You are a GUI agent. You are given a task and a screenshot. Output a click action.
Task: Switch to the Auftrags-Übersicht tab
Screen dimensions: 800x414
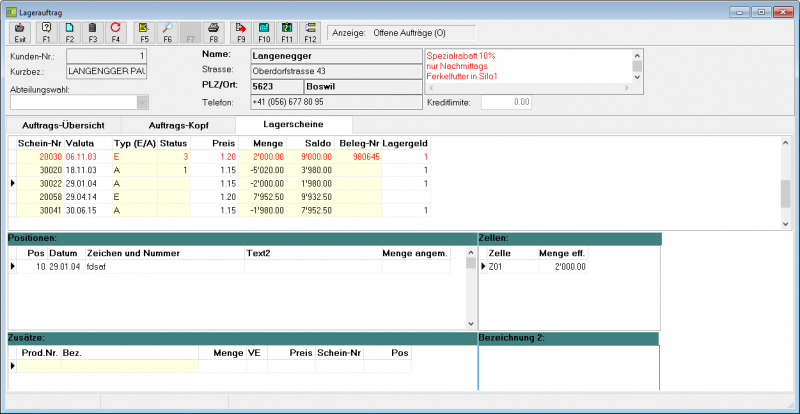(64, 125)
